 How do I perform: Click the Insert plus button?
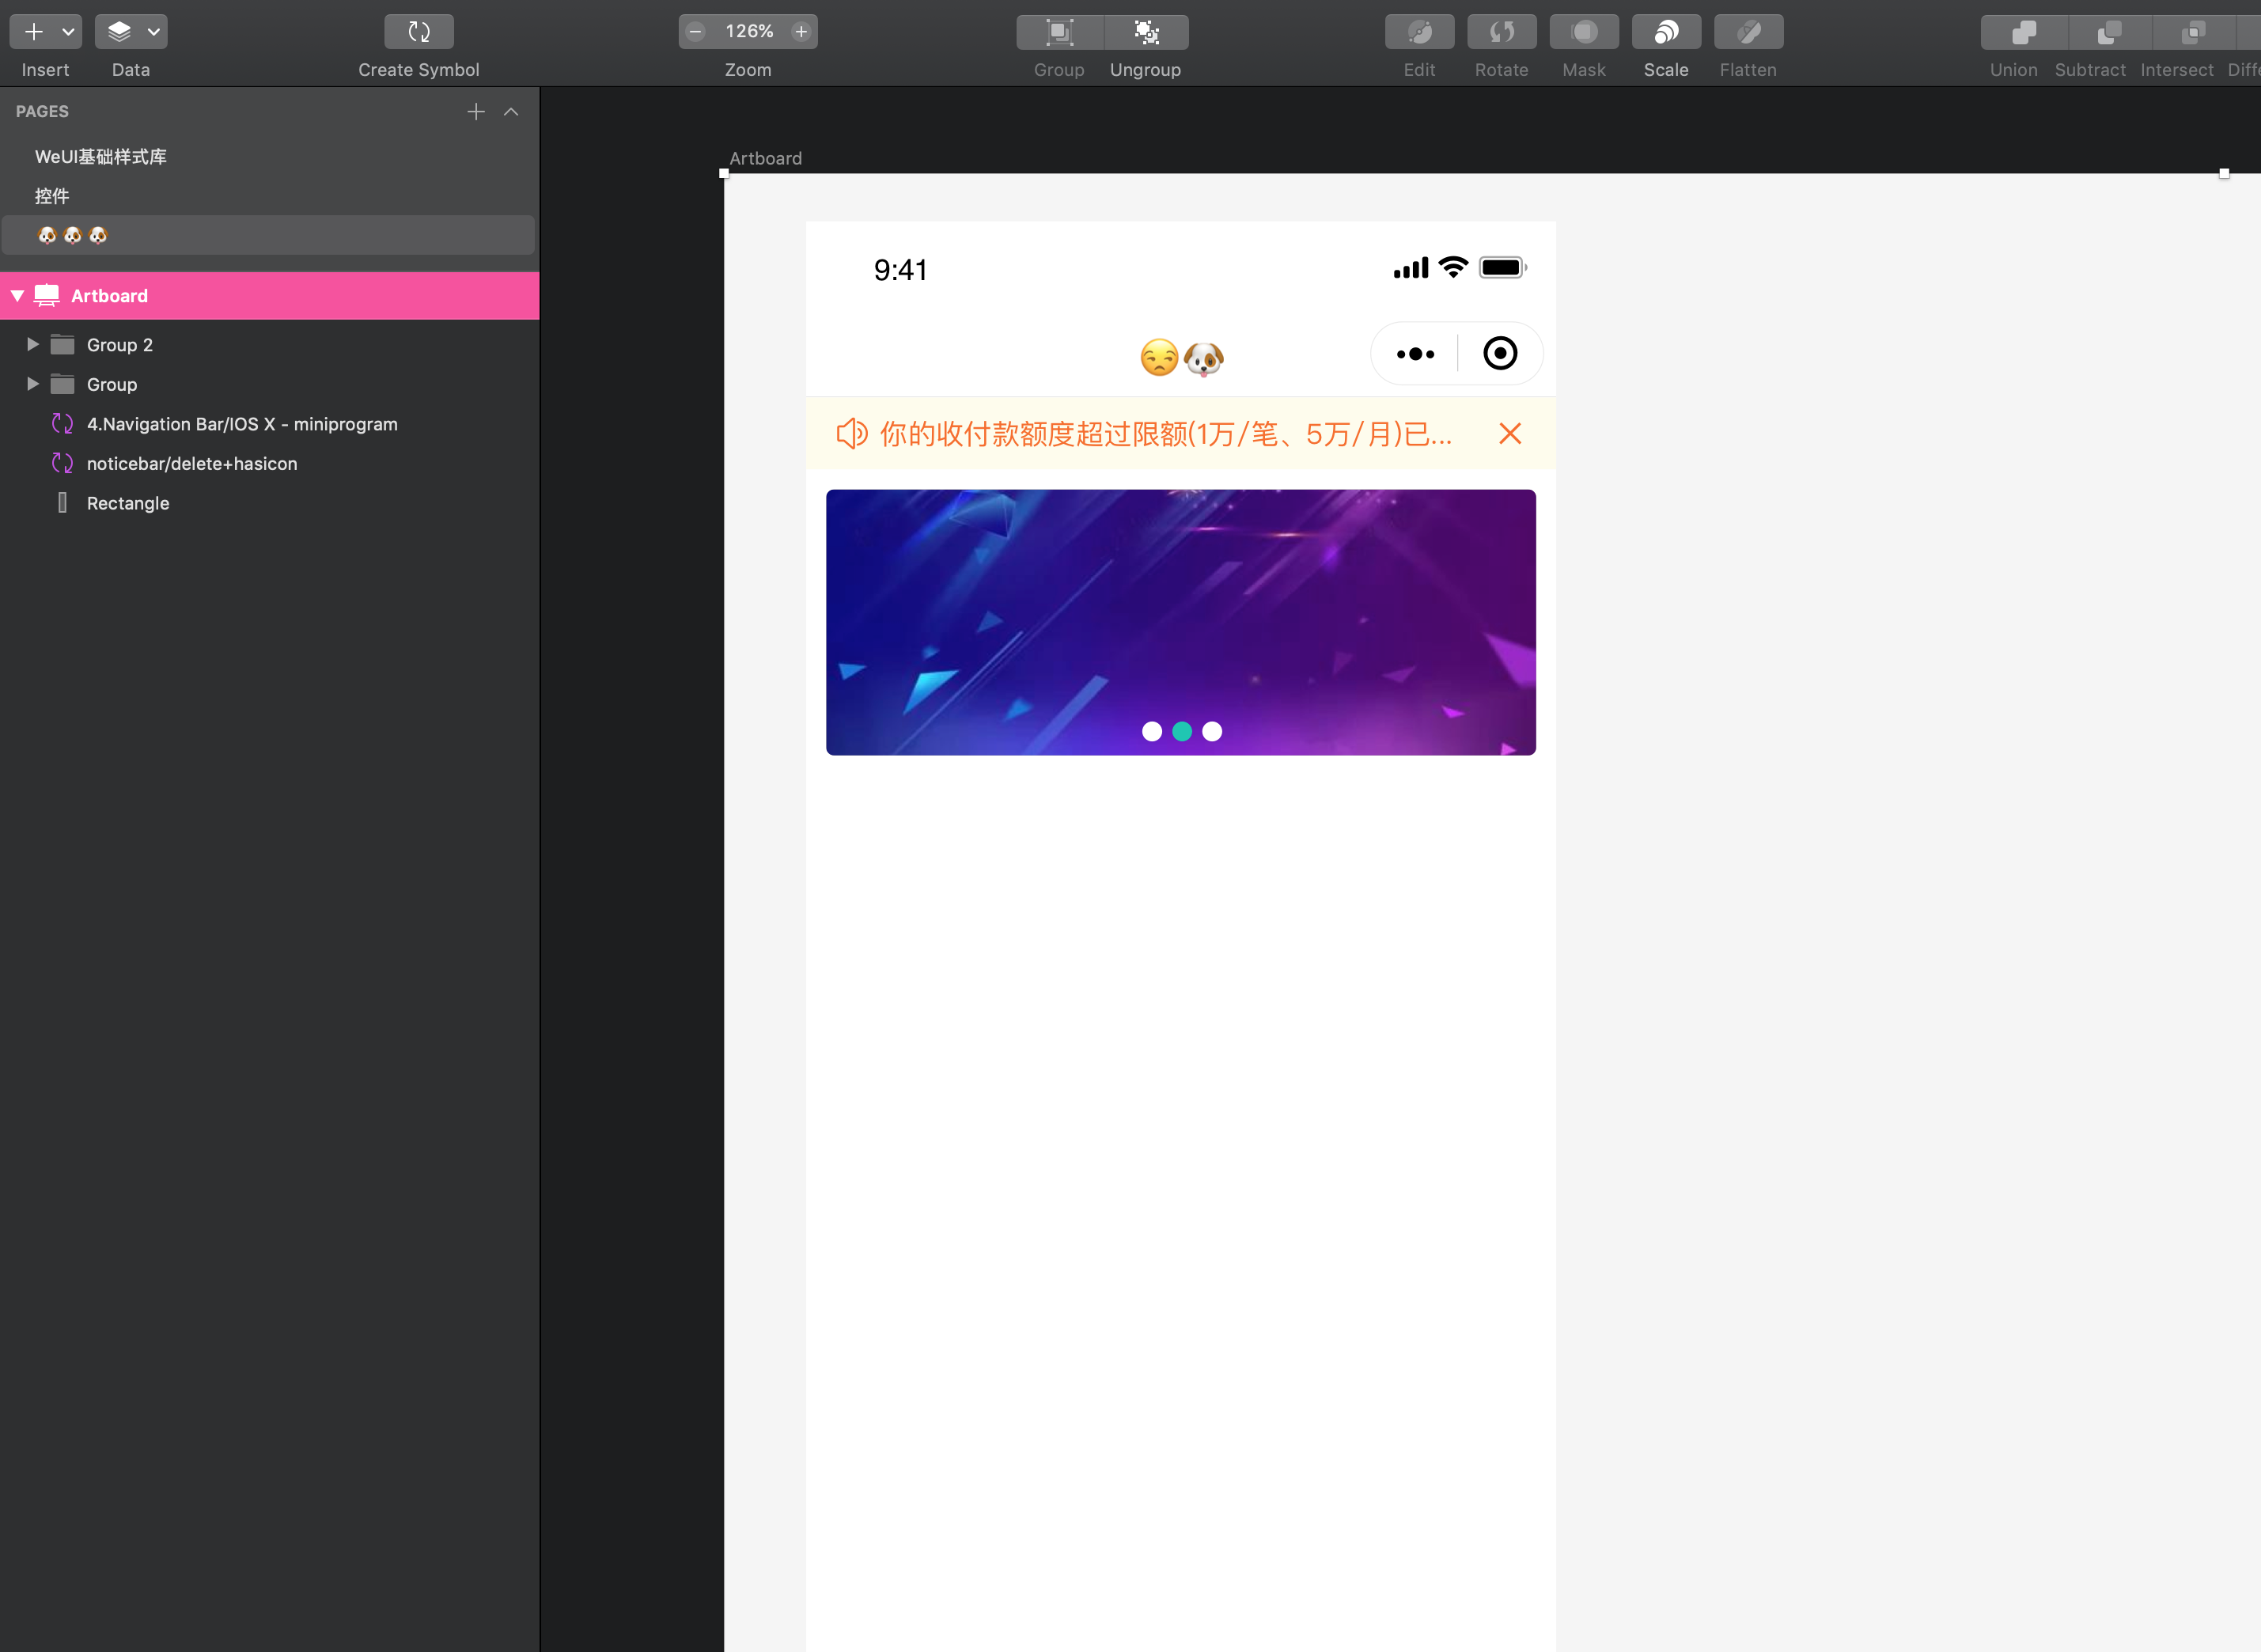click(34, 32)
